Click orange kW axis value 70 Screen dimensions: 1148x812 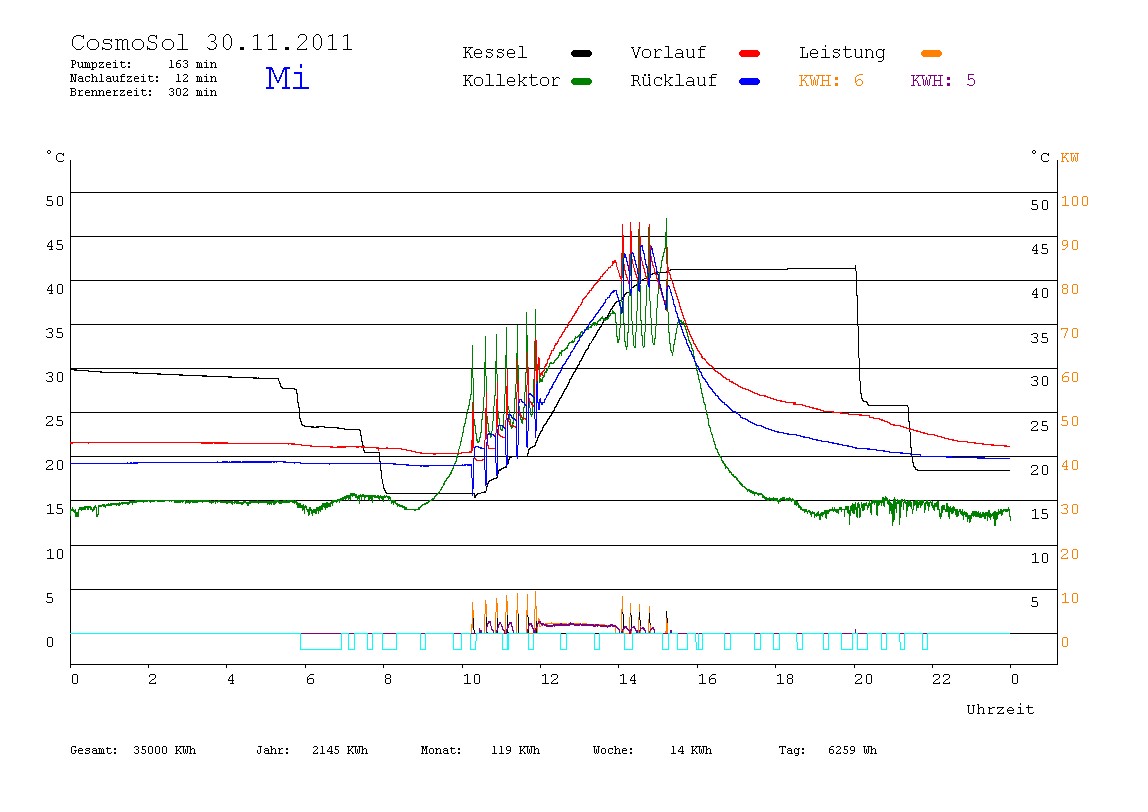[1070, 332]
